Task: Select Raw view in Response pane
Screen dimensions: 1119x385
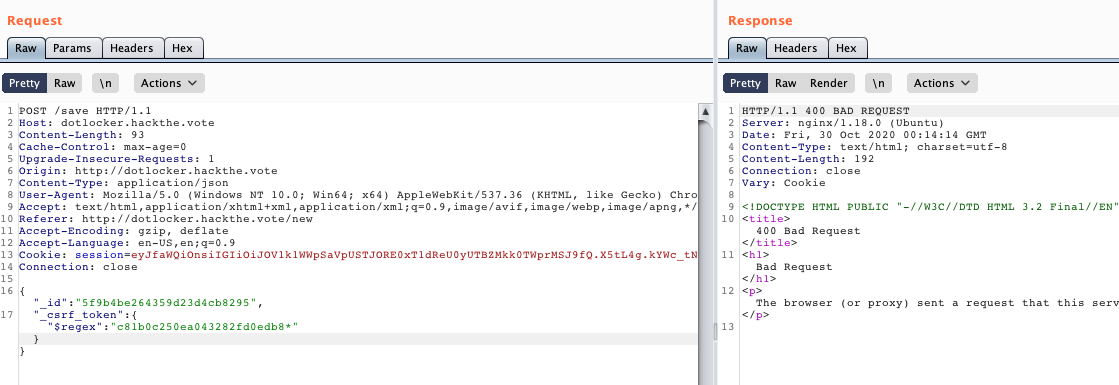Action: pyautogui.click(x=786, y=83)
